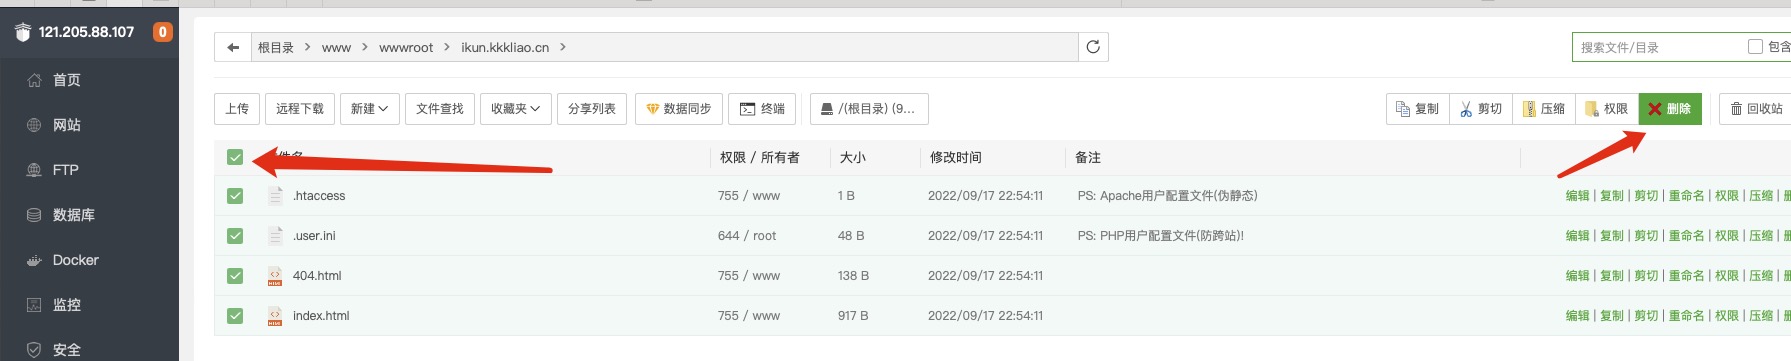The width and height of the screenshot is (1791, 361).
Task: Cut selected files with 剪切
Action: click(1481, 109)
